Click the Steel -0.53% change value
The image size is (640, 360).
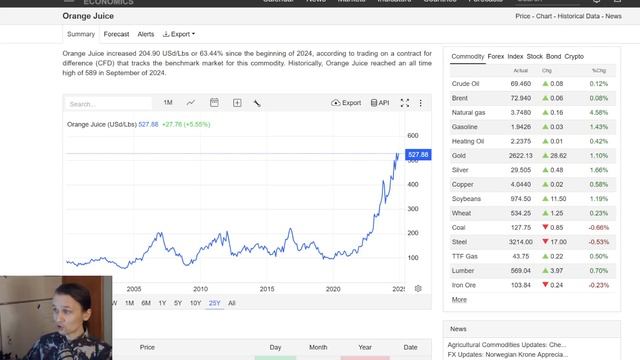(598, 242)
